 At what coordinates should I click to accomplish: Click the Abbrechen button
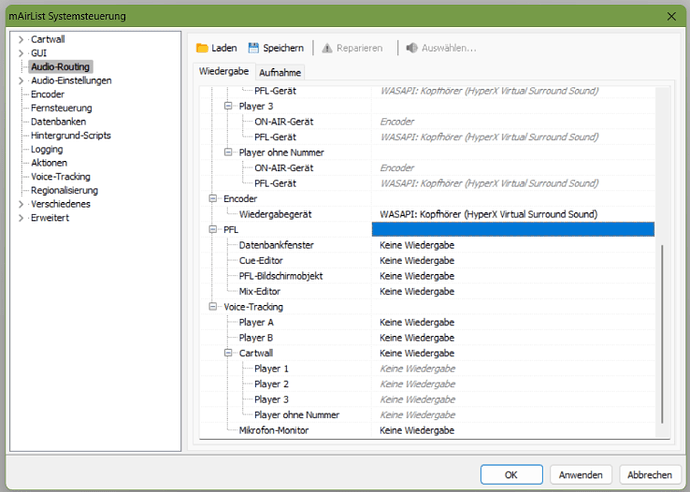point(650,475)
